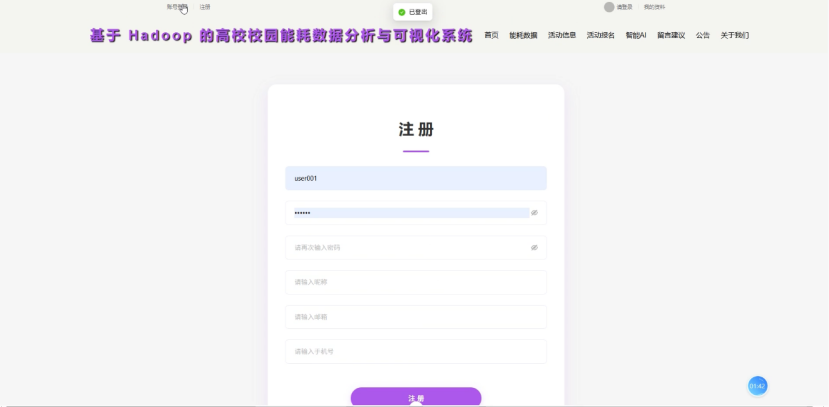Open the 关于我们 menu item
Image resolution: width=829 pixels, height=407 pixels.
tap(734, 35)
